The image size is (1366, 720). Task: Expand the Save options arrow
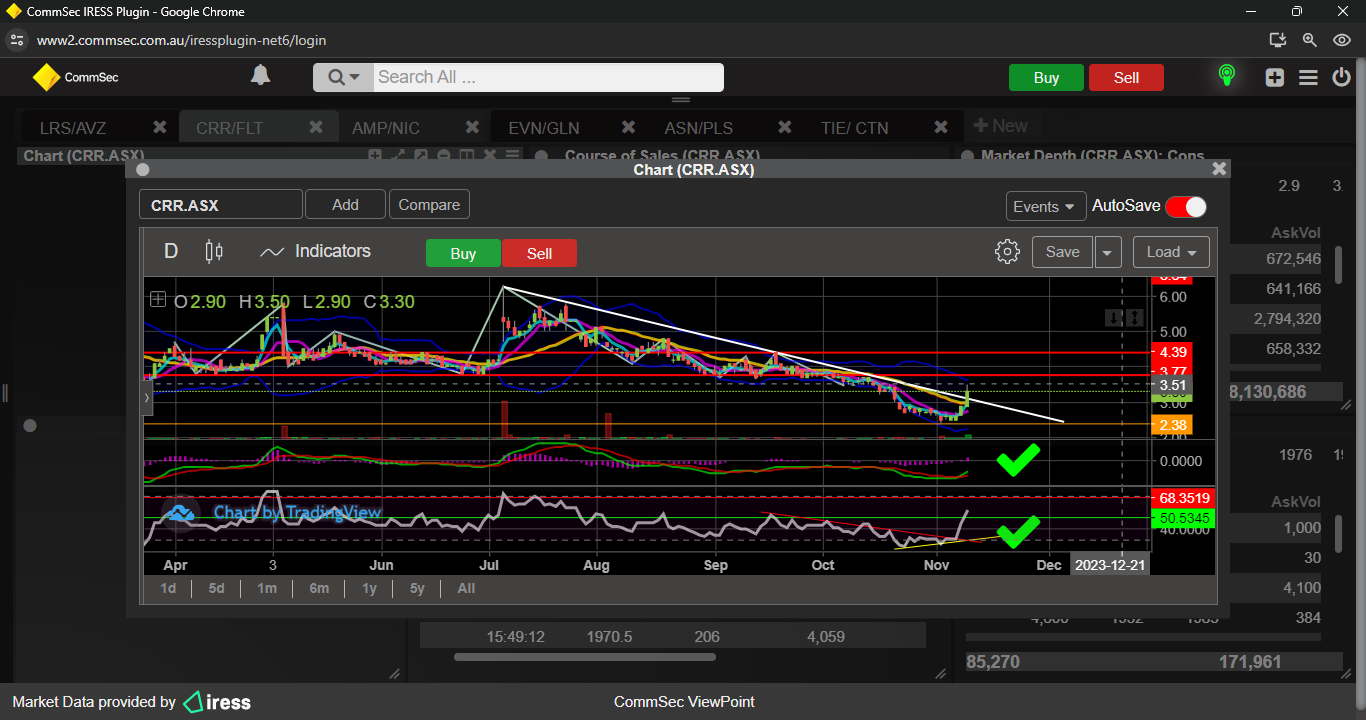point(1107,252)
